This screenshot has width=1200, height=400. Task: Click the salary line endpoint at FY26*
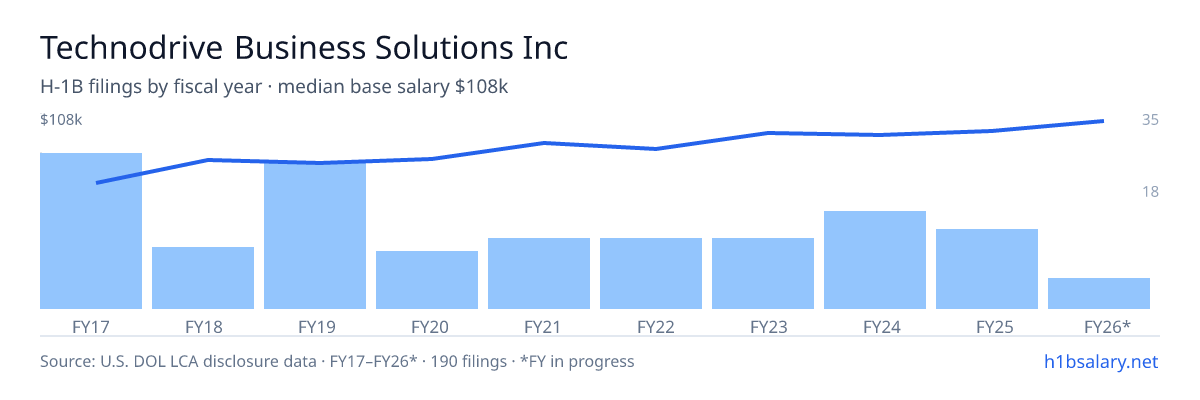tap(1102, 121)
